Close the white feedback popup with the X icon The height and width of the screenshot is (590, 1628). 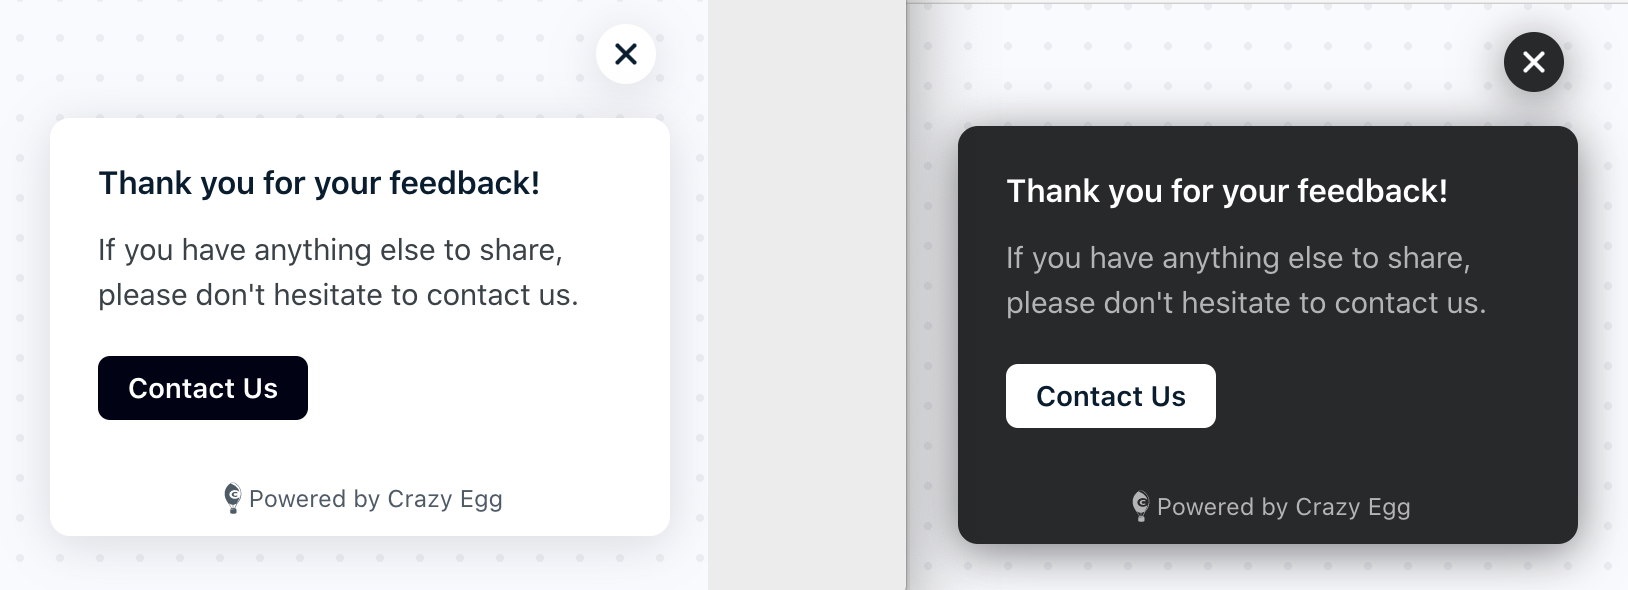(626, 54)
